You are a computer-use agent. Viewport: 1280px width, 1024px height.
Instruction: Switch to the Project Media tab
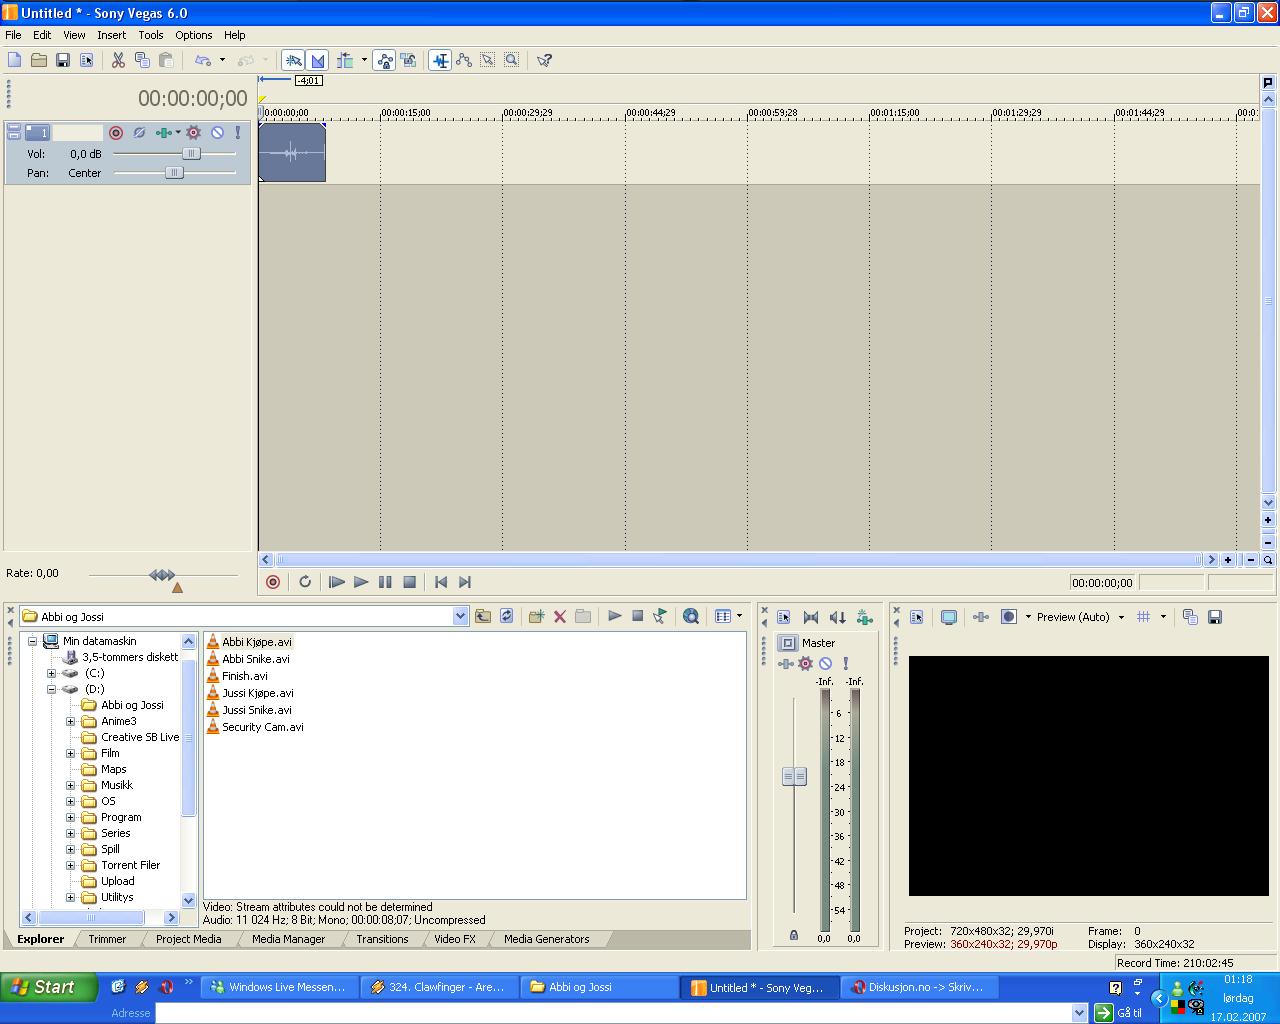pos(188,939)
